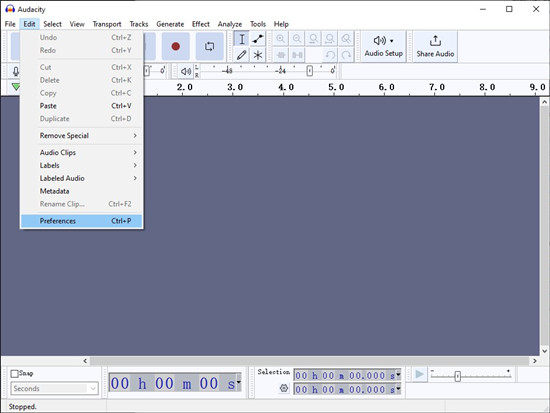Open the Seconds snap dropdown
The width and height of the screenshot is (550, 413).
point(54,388)
